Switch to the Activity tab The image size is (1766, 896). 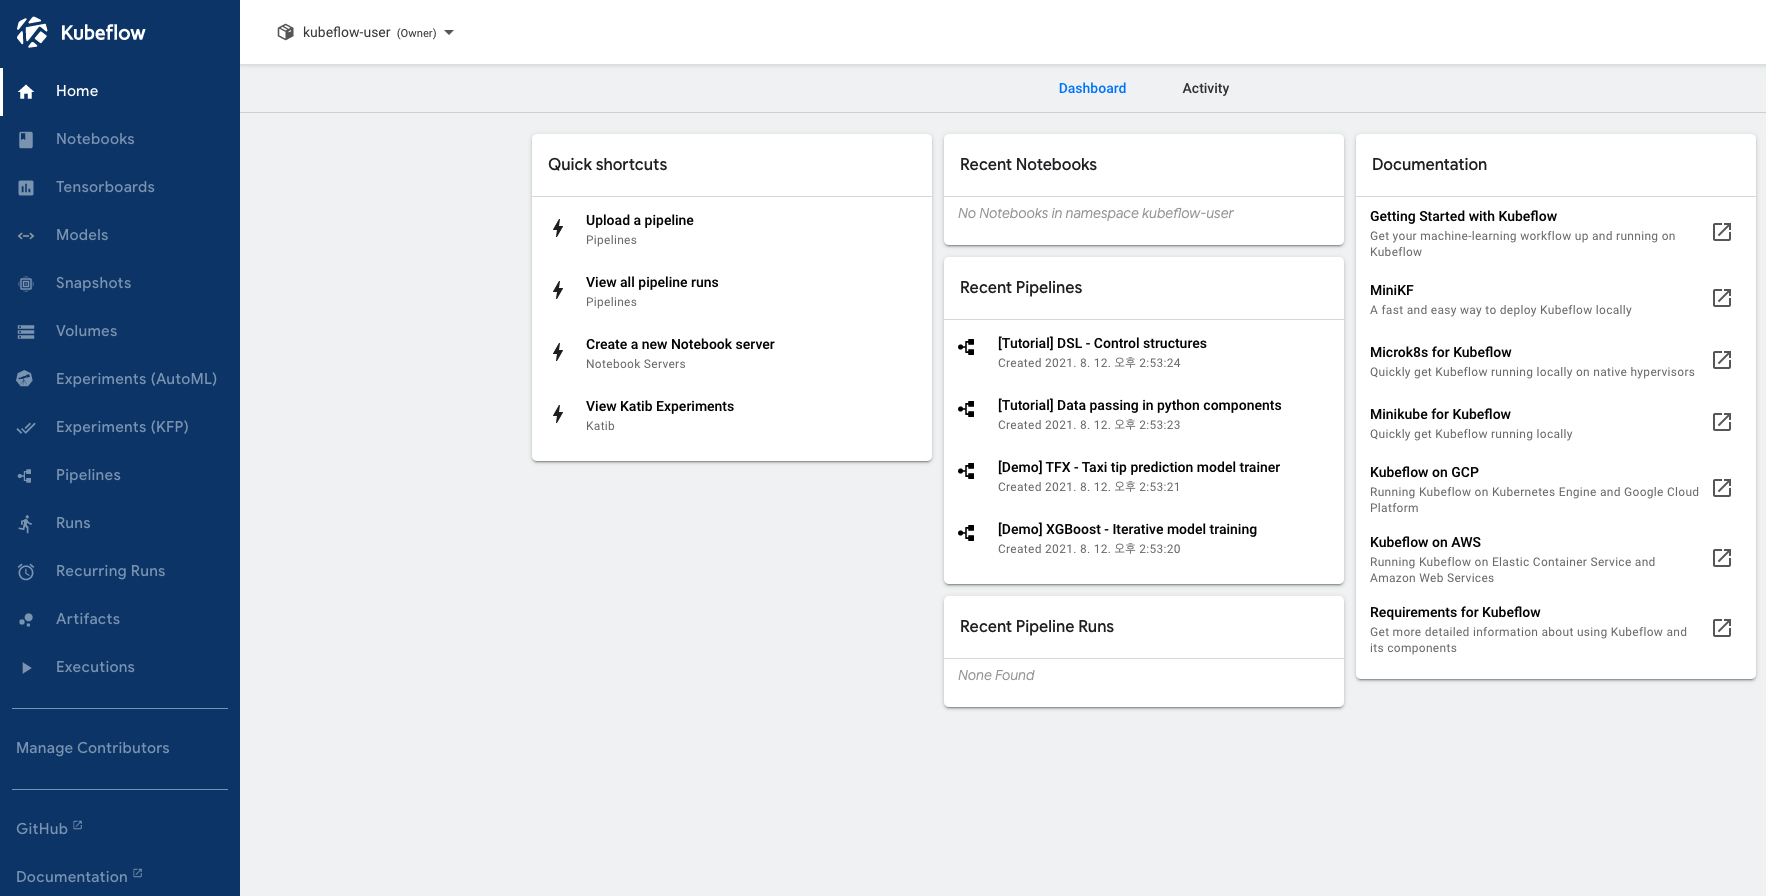click(x=1205, y=88)
